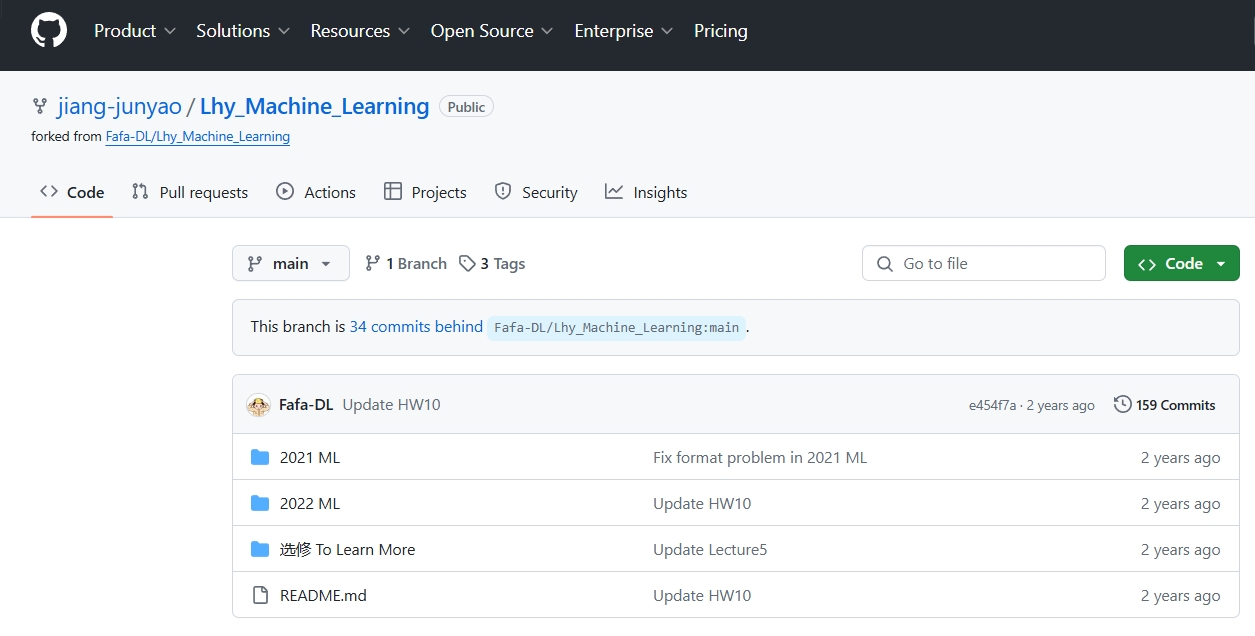Click the 2 years ago date for 2021 ML
The image size is (1255, 636).
tap(1181, 457)
